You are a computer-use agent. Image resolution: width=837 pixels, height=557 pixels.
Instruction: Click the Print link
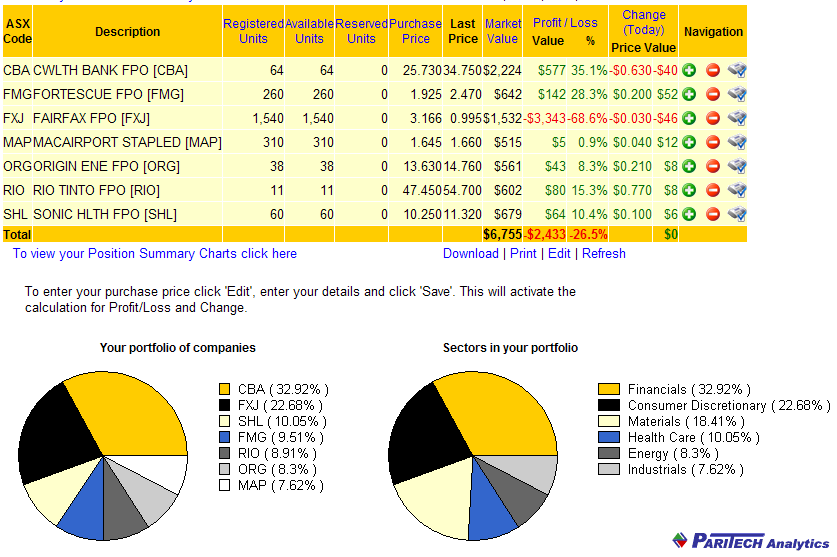pos(523,254)
